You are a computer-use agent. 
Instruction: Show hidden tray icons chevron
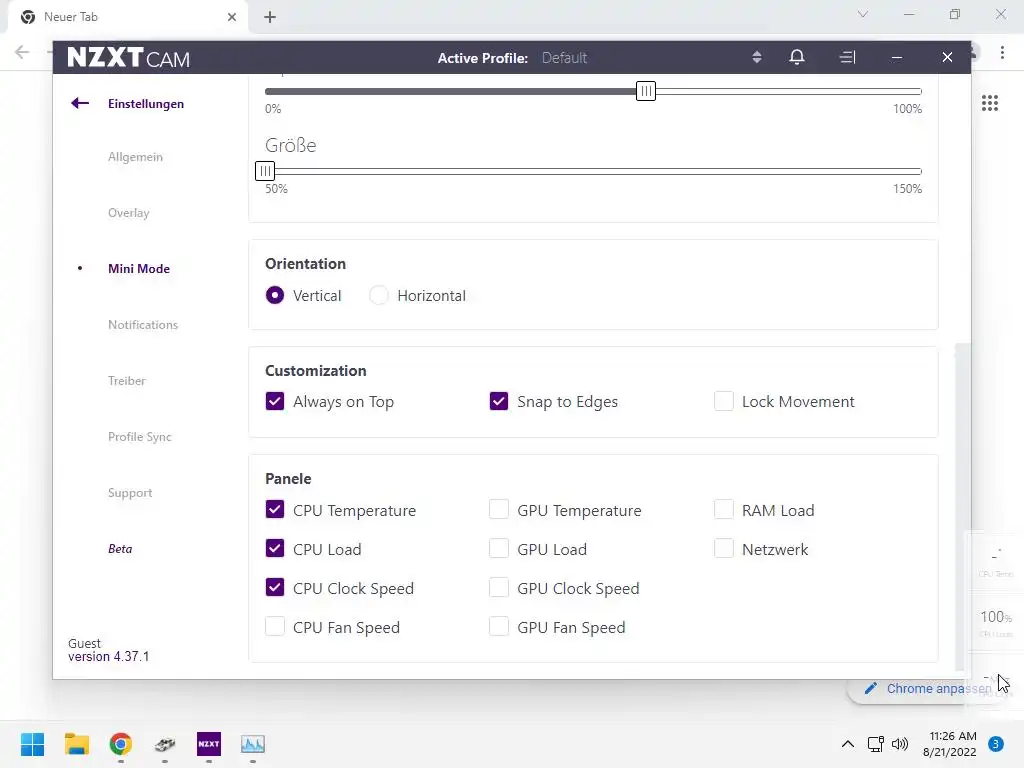tap(848, 744)
